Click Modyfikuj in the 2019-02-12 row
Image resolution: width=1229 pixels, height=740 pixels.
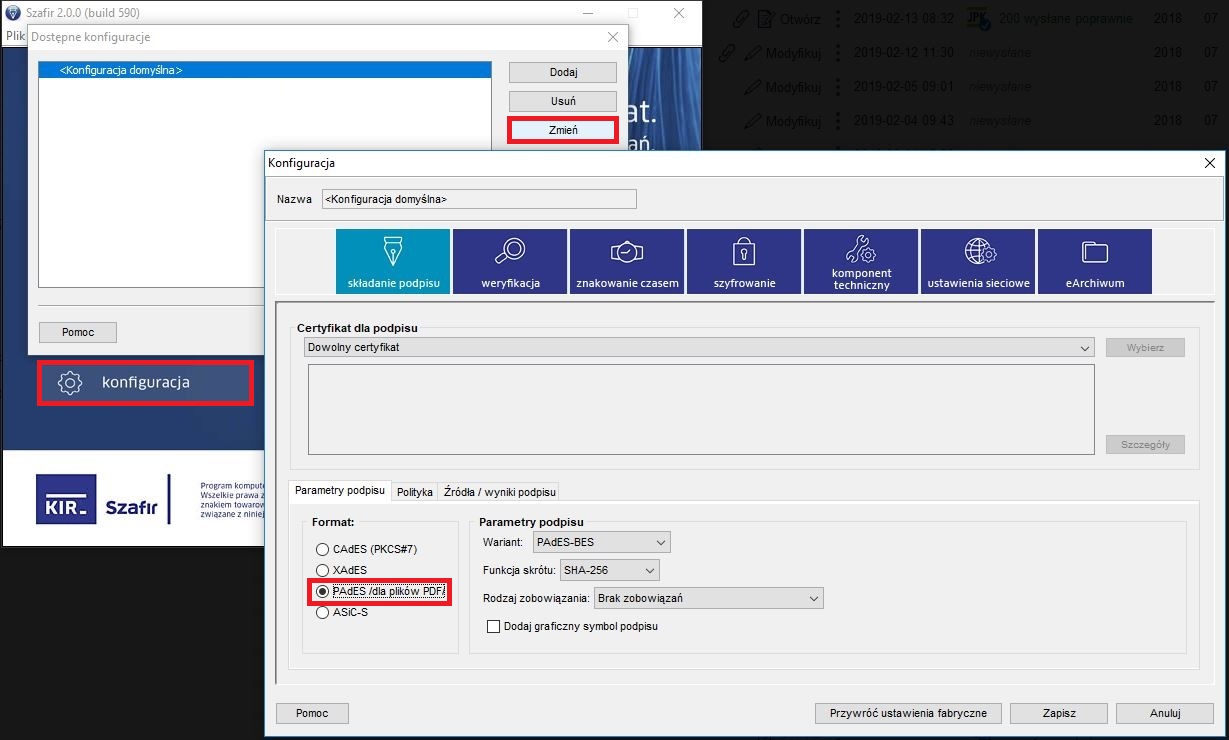(793, 53)
